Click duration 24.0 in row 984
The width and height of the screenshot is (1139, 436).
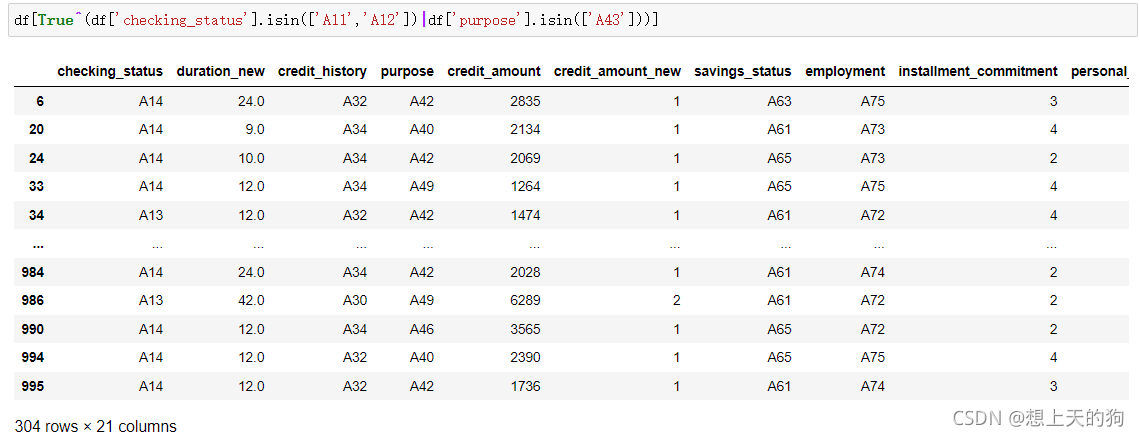(251, 272)
